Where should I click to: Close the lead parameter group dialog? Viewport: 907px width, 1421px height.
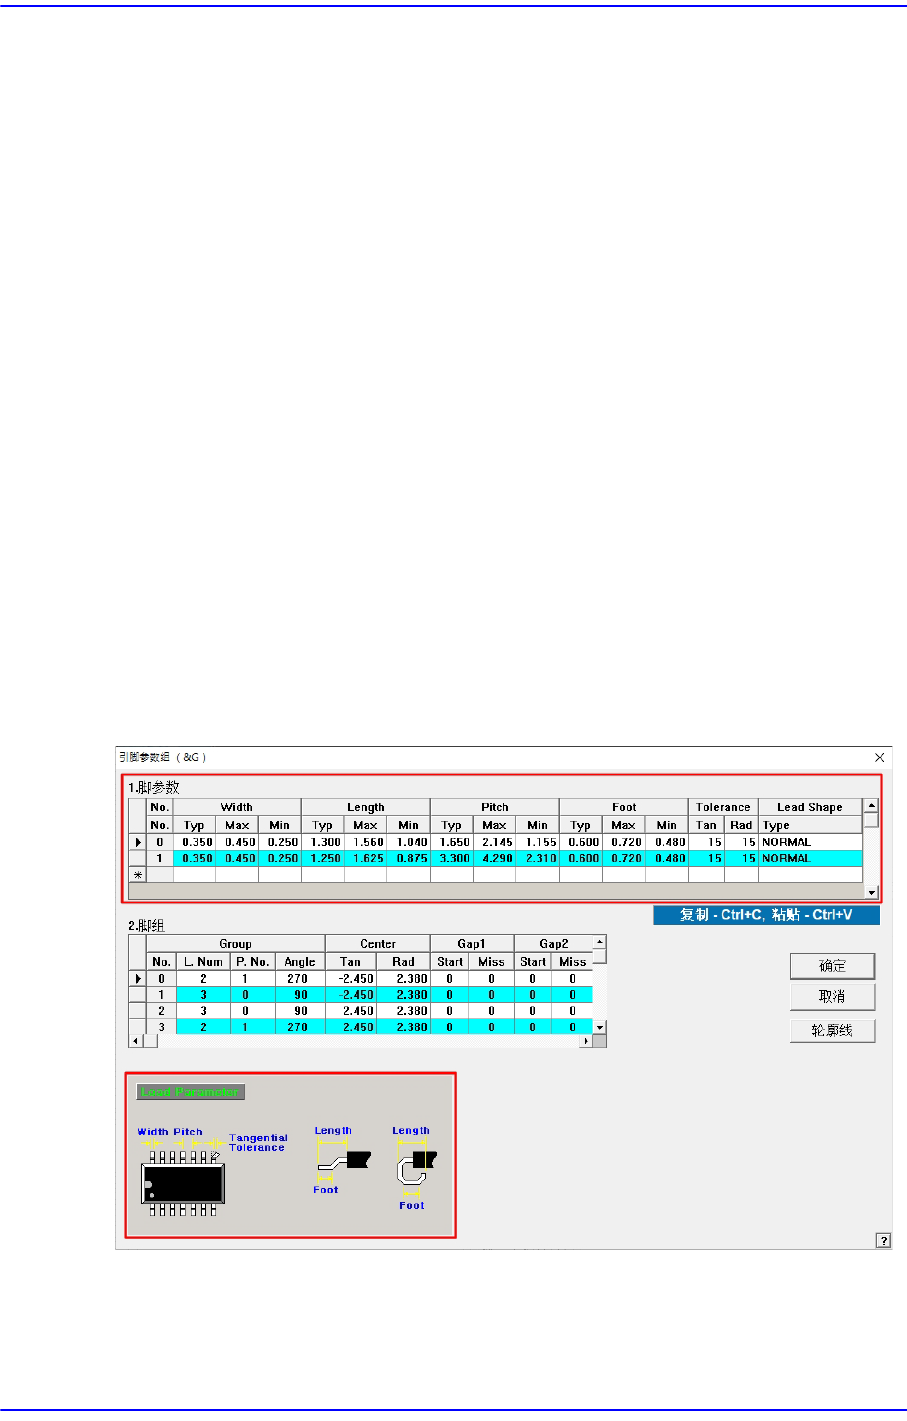pos(880,758)
